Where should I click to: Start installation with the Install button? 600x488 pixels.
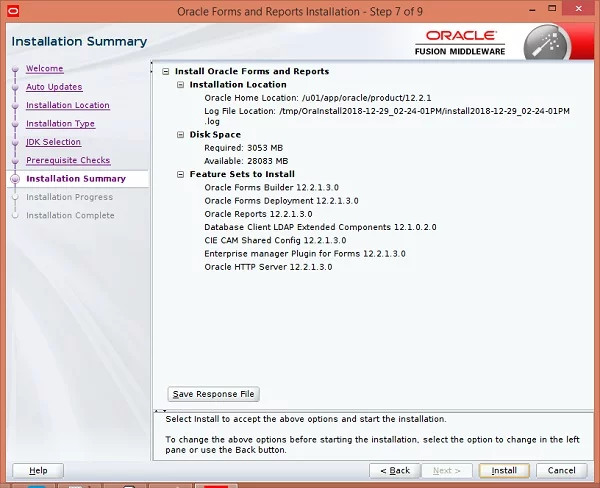[x=504, y=470]
